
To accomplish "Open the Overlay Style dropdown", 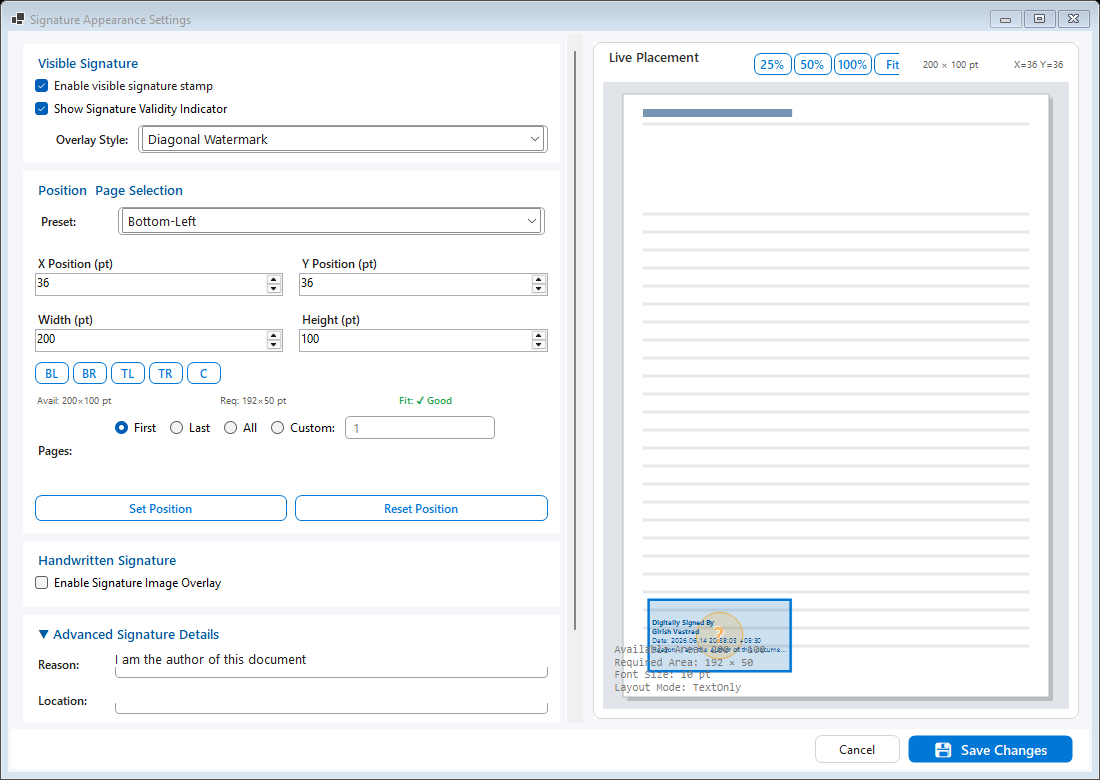I will pos(342,139).
